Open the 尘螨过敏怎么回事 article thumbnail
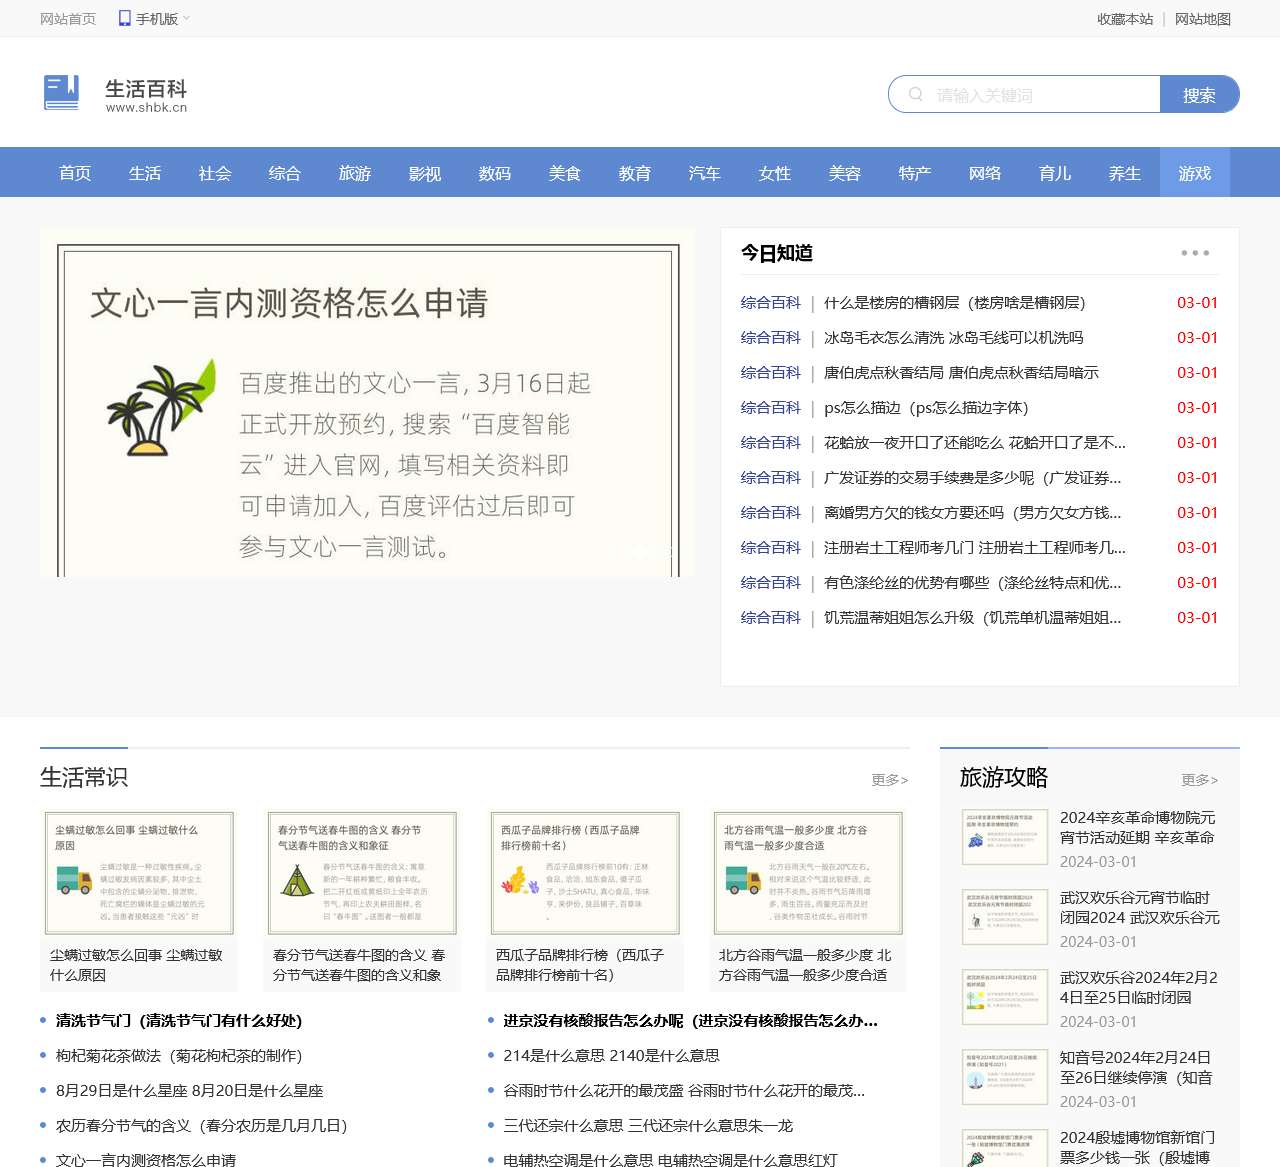The image size is (1280, 1167). (x=138, y=873)
